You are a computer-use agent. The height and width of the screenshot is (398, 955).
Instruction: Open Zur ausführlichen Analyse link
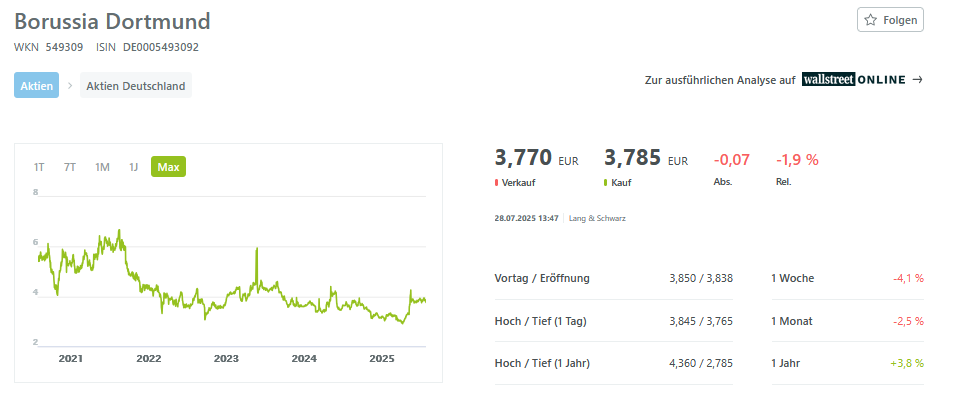point(720,79)
